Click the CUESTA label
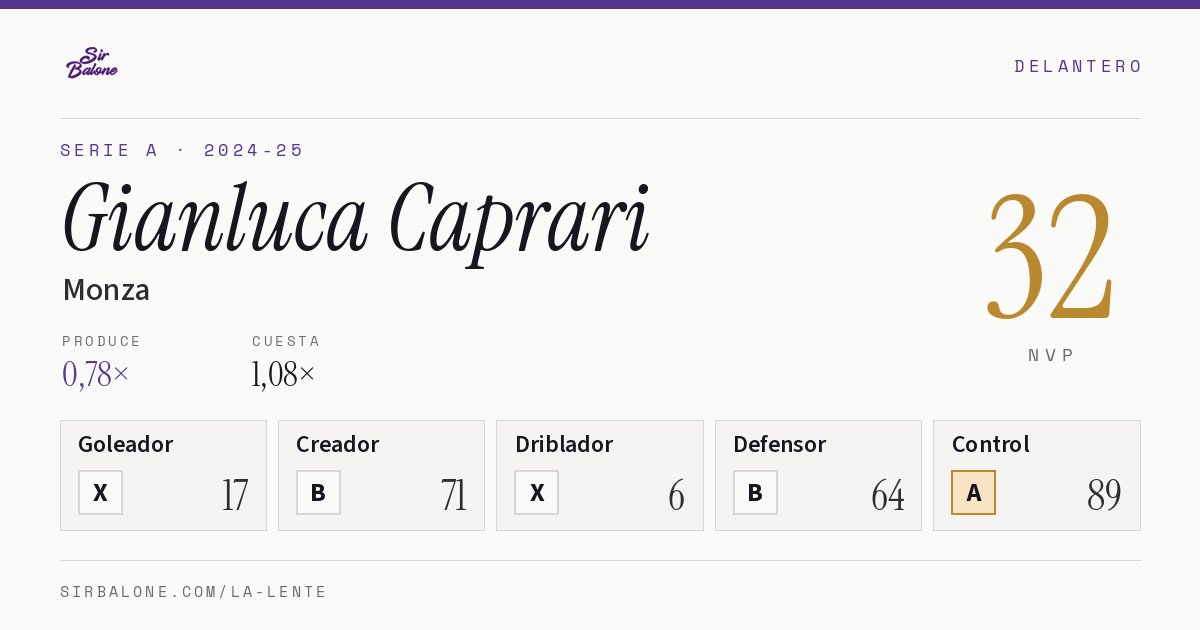 coord(286,341)
